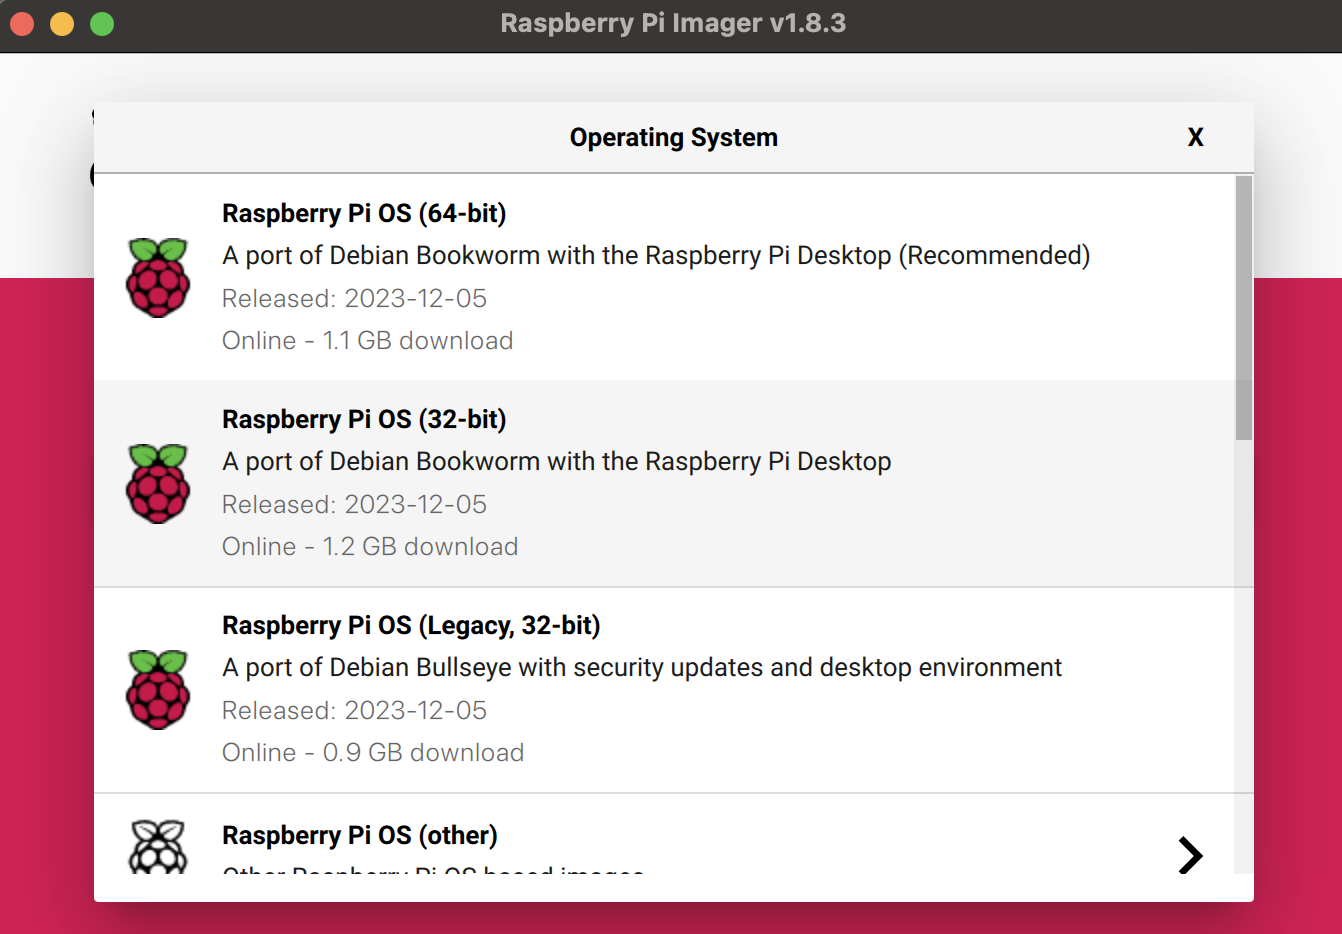Click the Operating System dialog heading
This screenshot has width=1342, height=934.
(673, 137)
